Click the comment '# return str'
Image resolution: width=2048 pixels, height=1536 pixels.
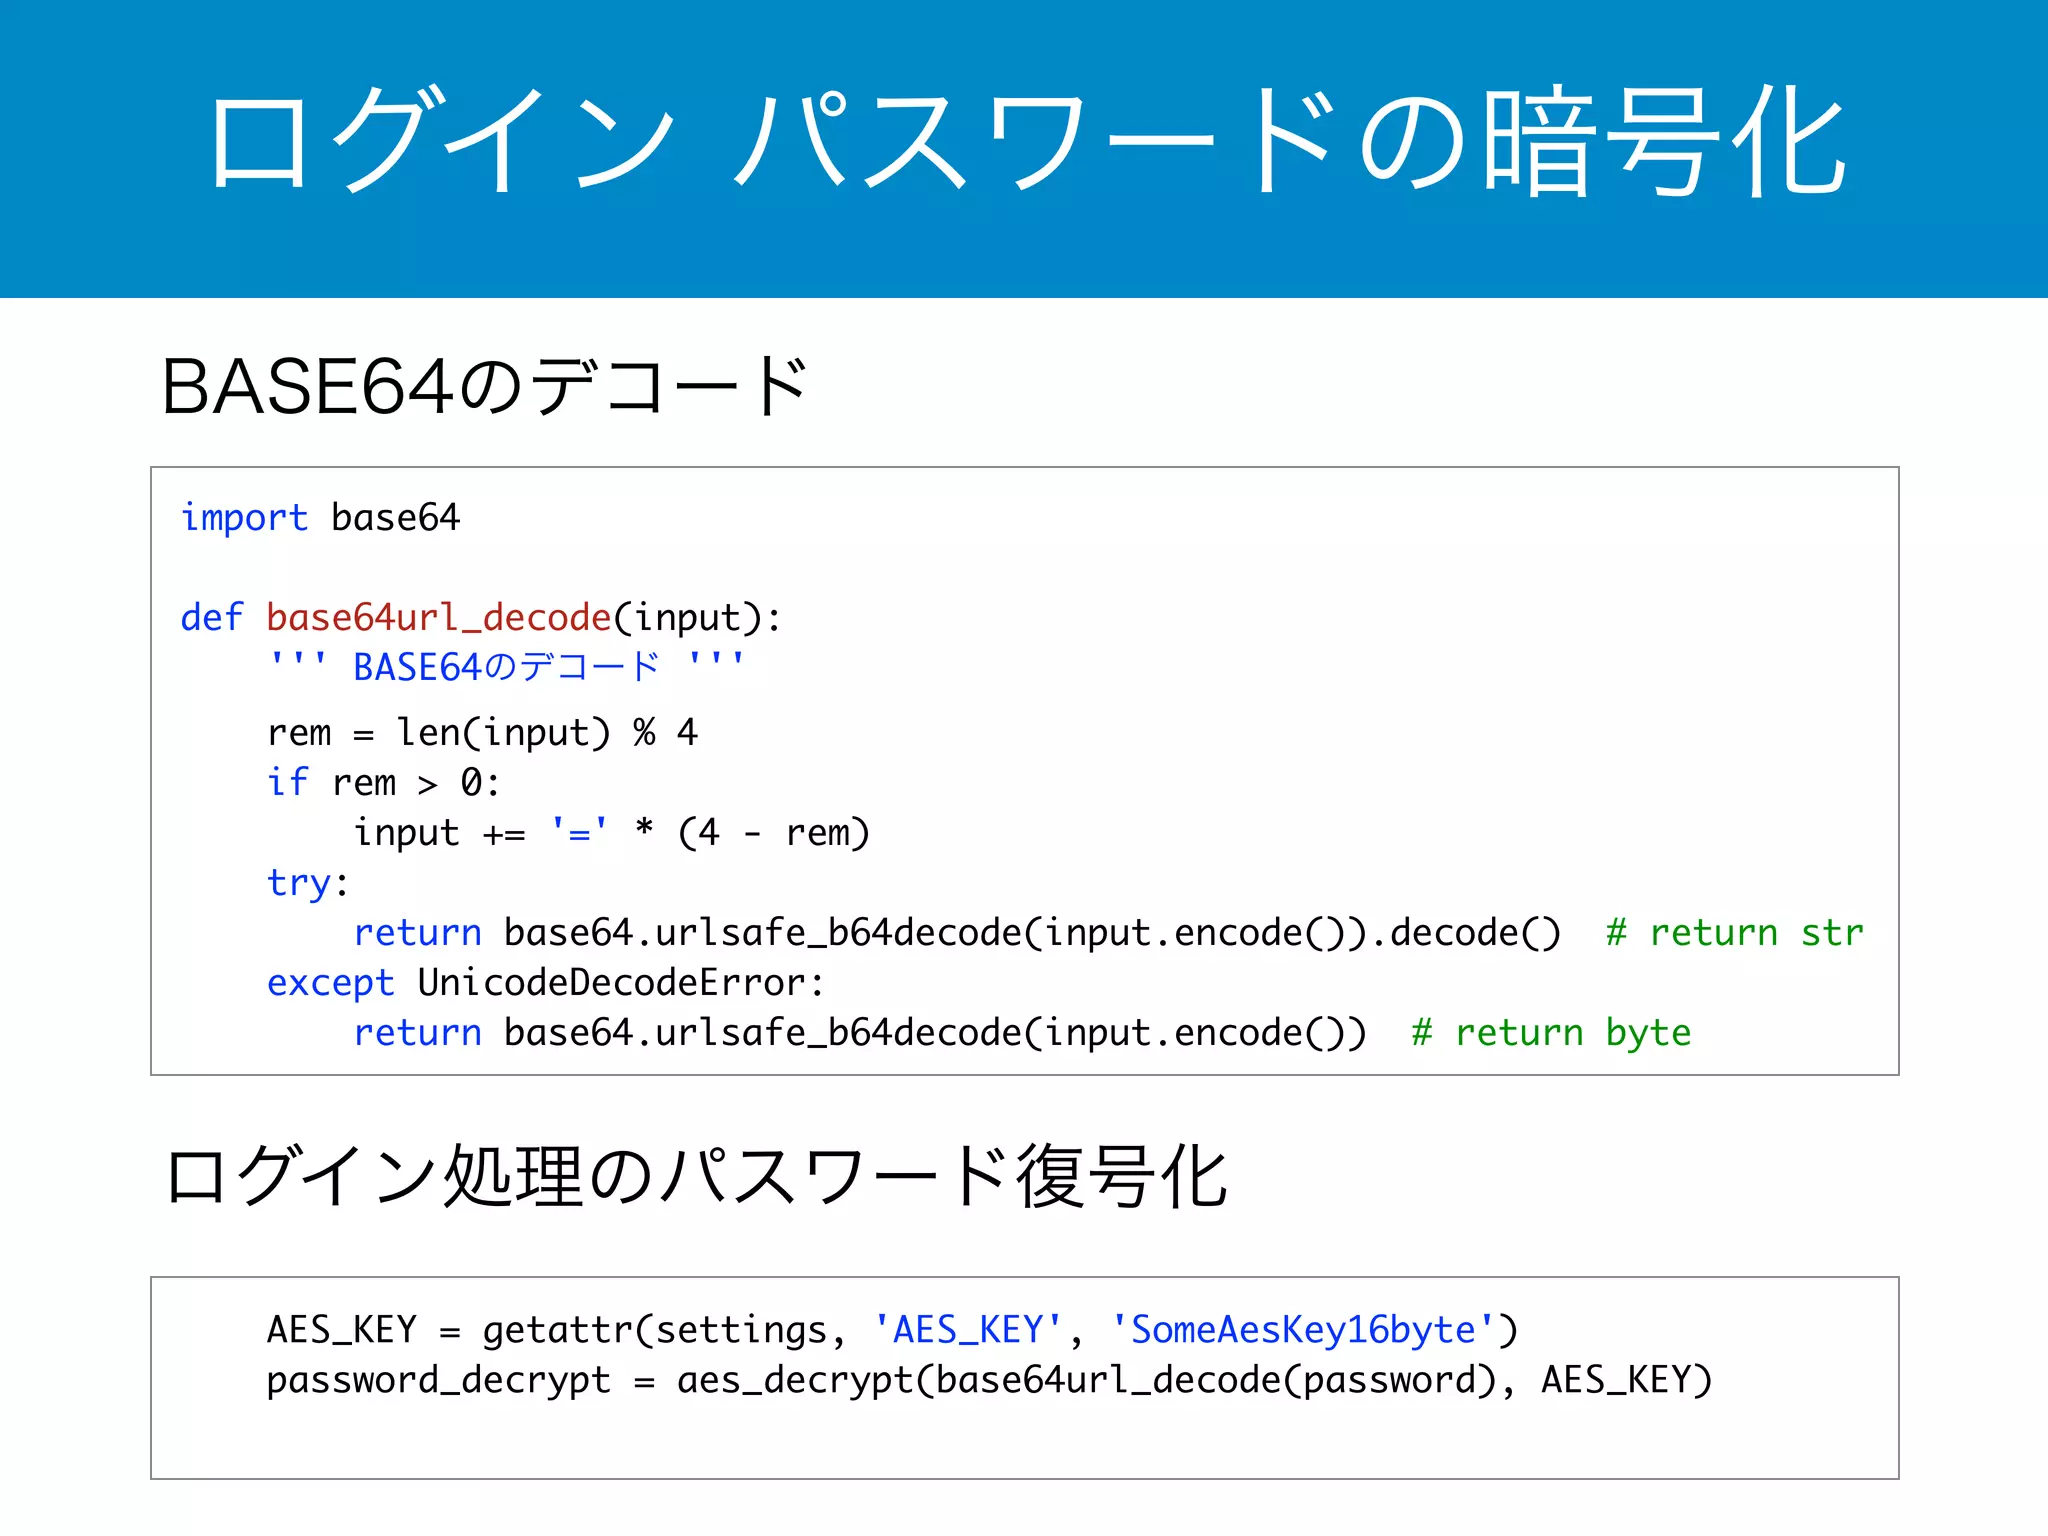pos(1735,933)
